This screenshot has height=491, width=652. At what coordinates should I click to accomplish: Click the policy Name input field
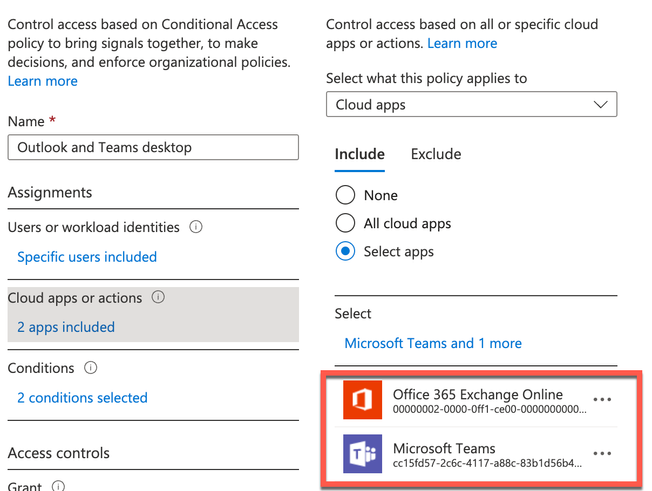coord(153,147)
